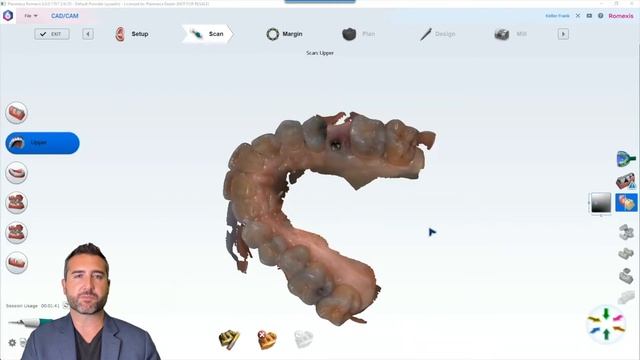
Task: Click the orange arrow in view orientation wheel
Action: (619, 329)
